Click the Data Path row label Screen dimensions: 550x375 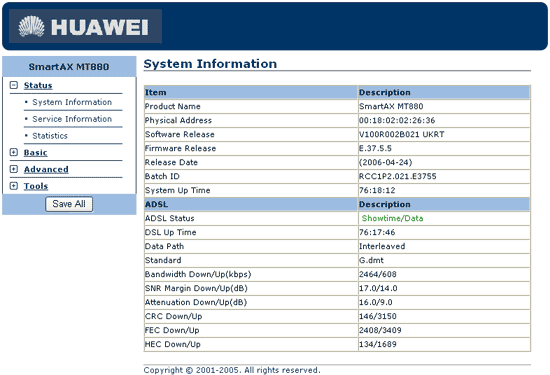(x=164, y=246)
